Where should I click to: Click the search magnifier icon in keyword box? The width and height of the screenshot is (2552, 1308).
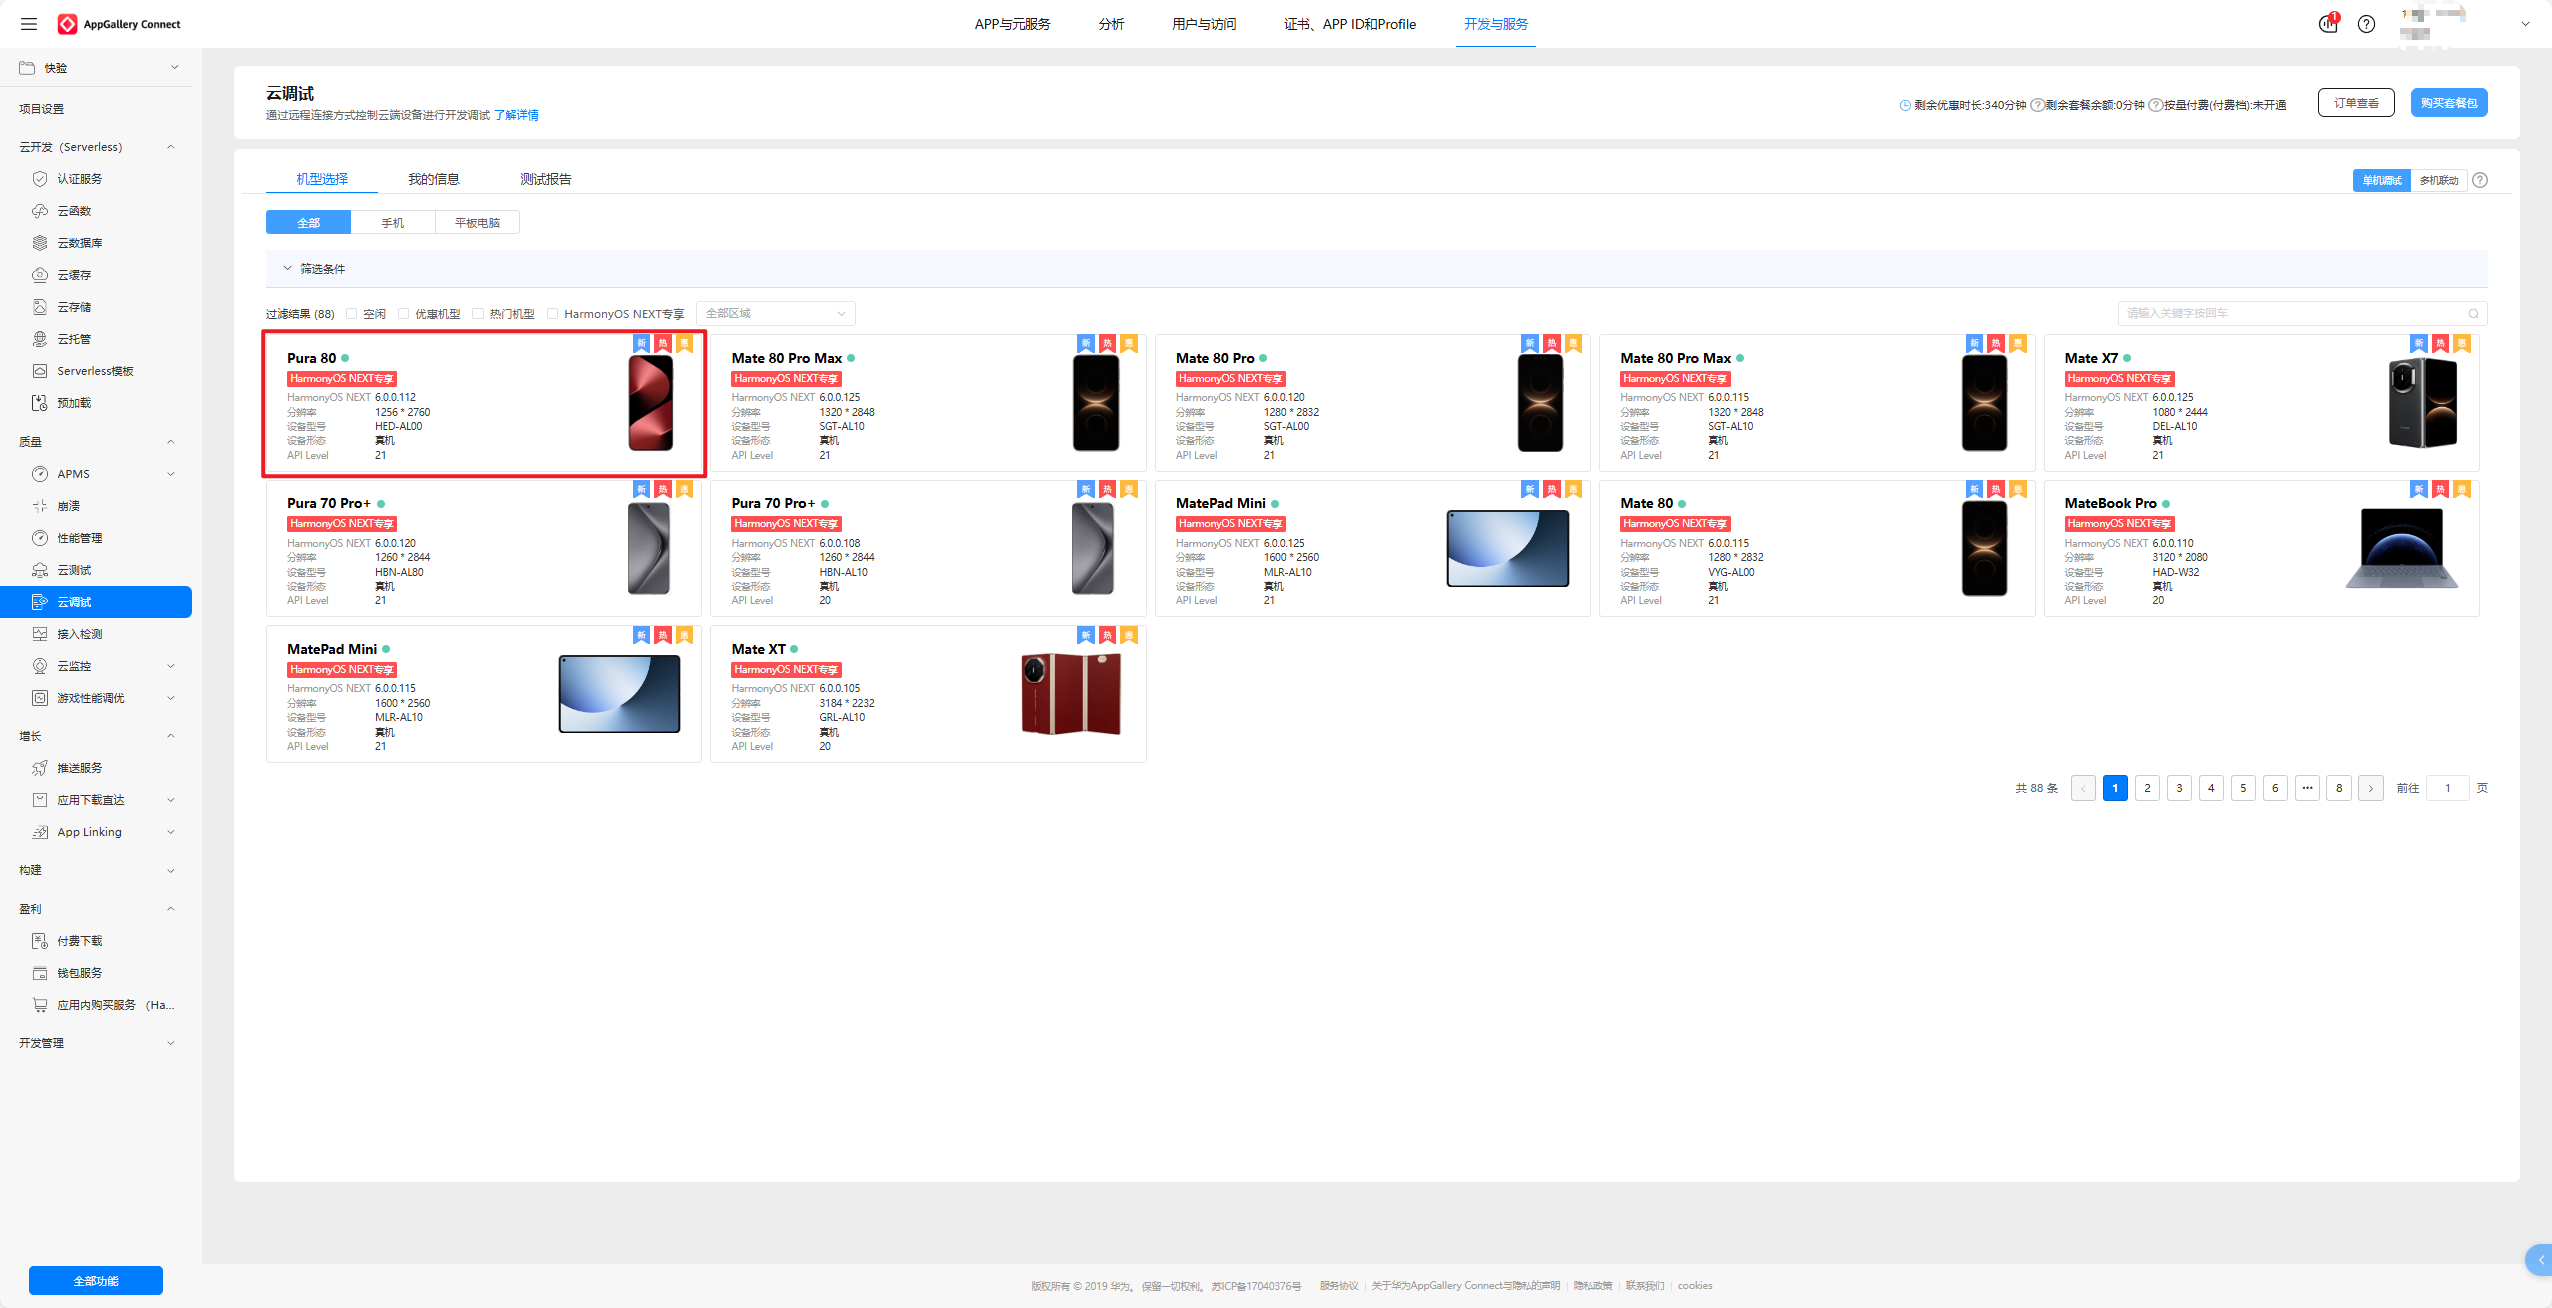pyautogui.click(x=2473, y=314)
